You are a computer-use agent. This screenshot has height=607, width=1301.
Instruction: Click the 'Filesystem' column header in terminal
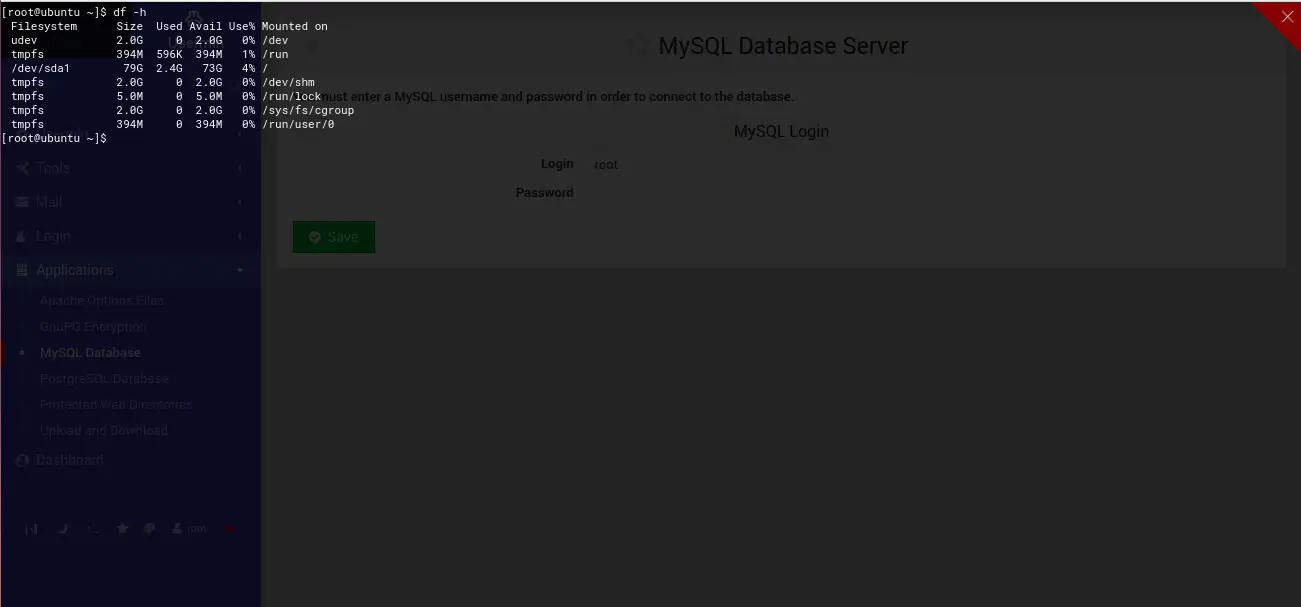coord(44,26)
